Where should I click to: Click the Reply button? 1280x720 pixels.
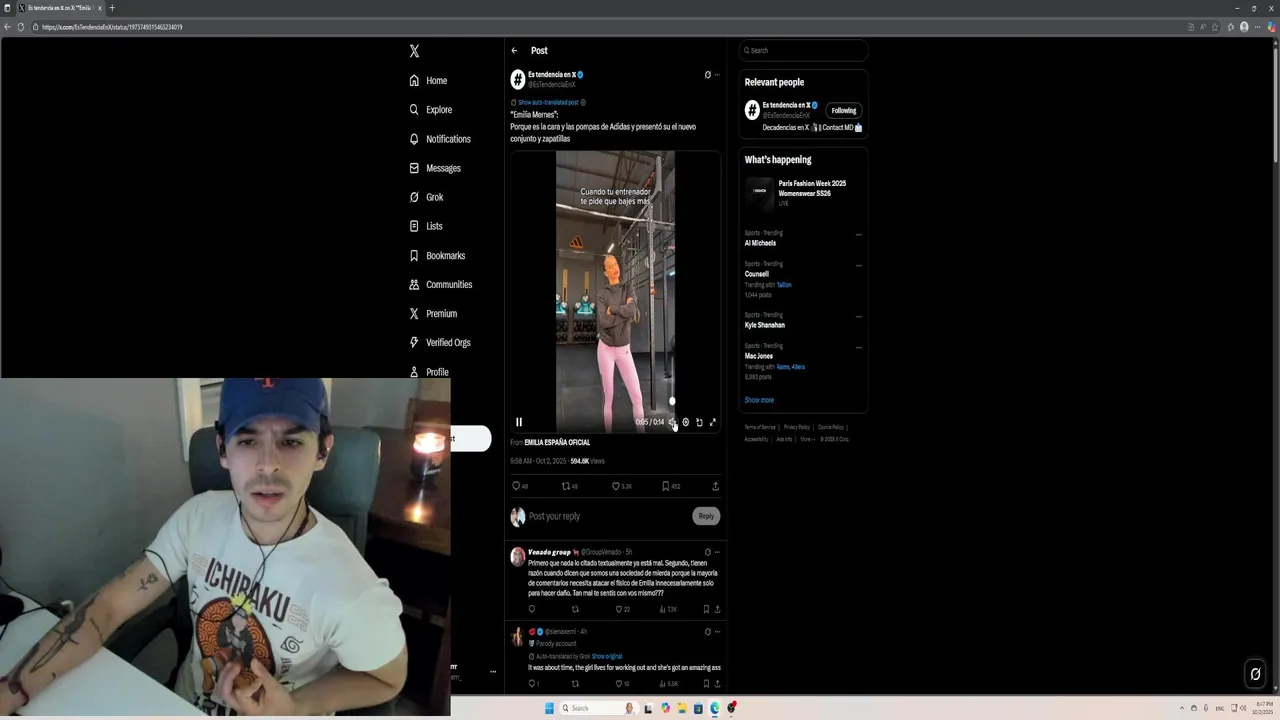coord(706,516)
